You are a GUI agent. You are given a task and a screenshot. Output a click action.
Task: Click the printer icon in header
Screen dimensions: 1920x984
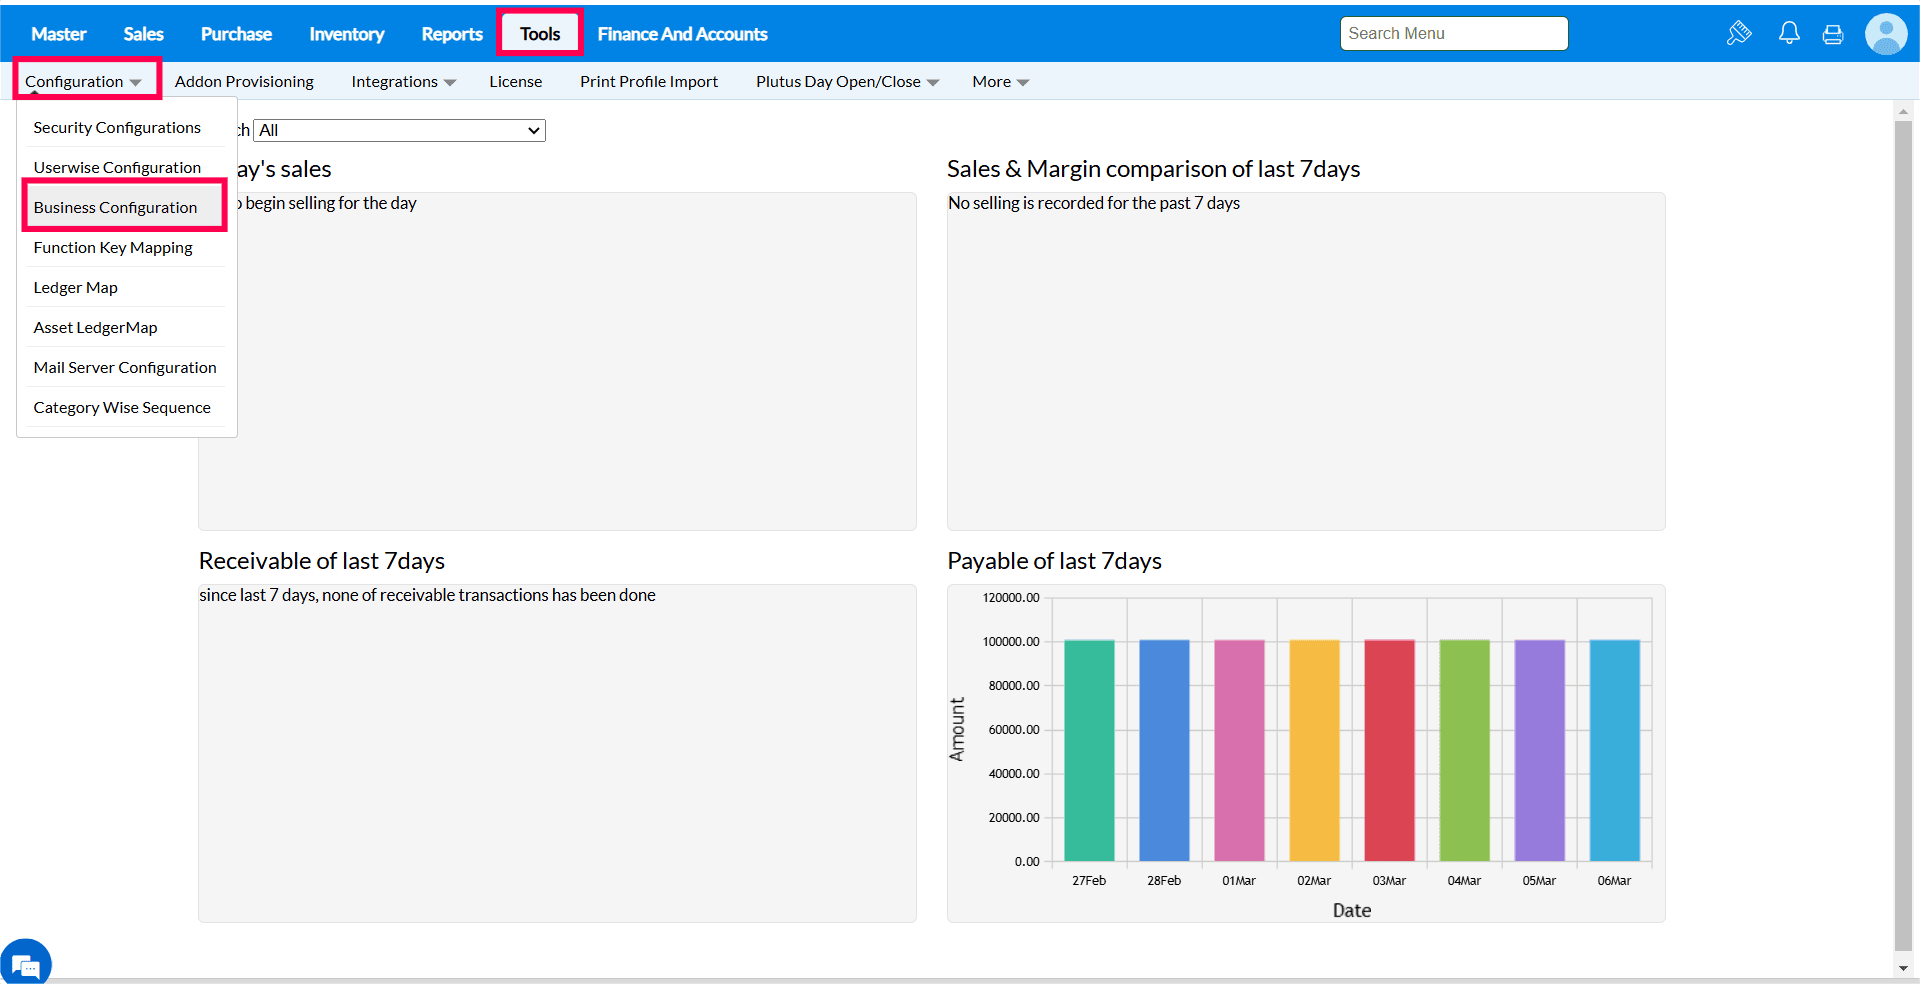point(1833,35)
